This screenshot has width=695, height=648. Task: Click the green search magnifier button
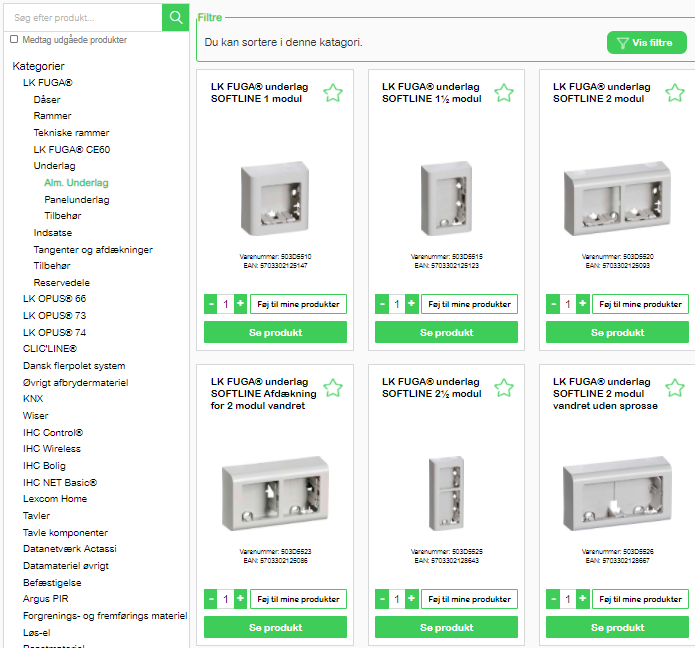click(176, 17)
